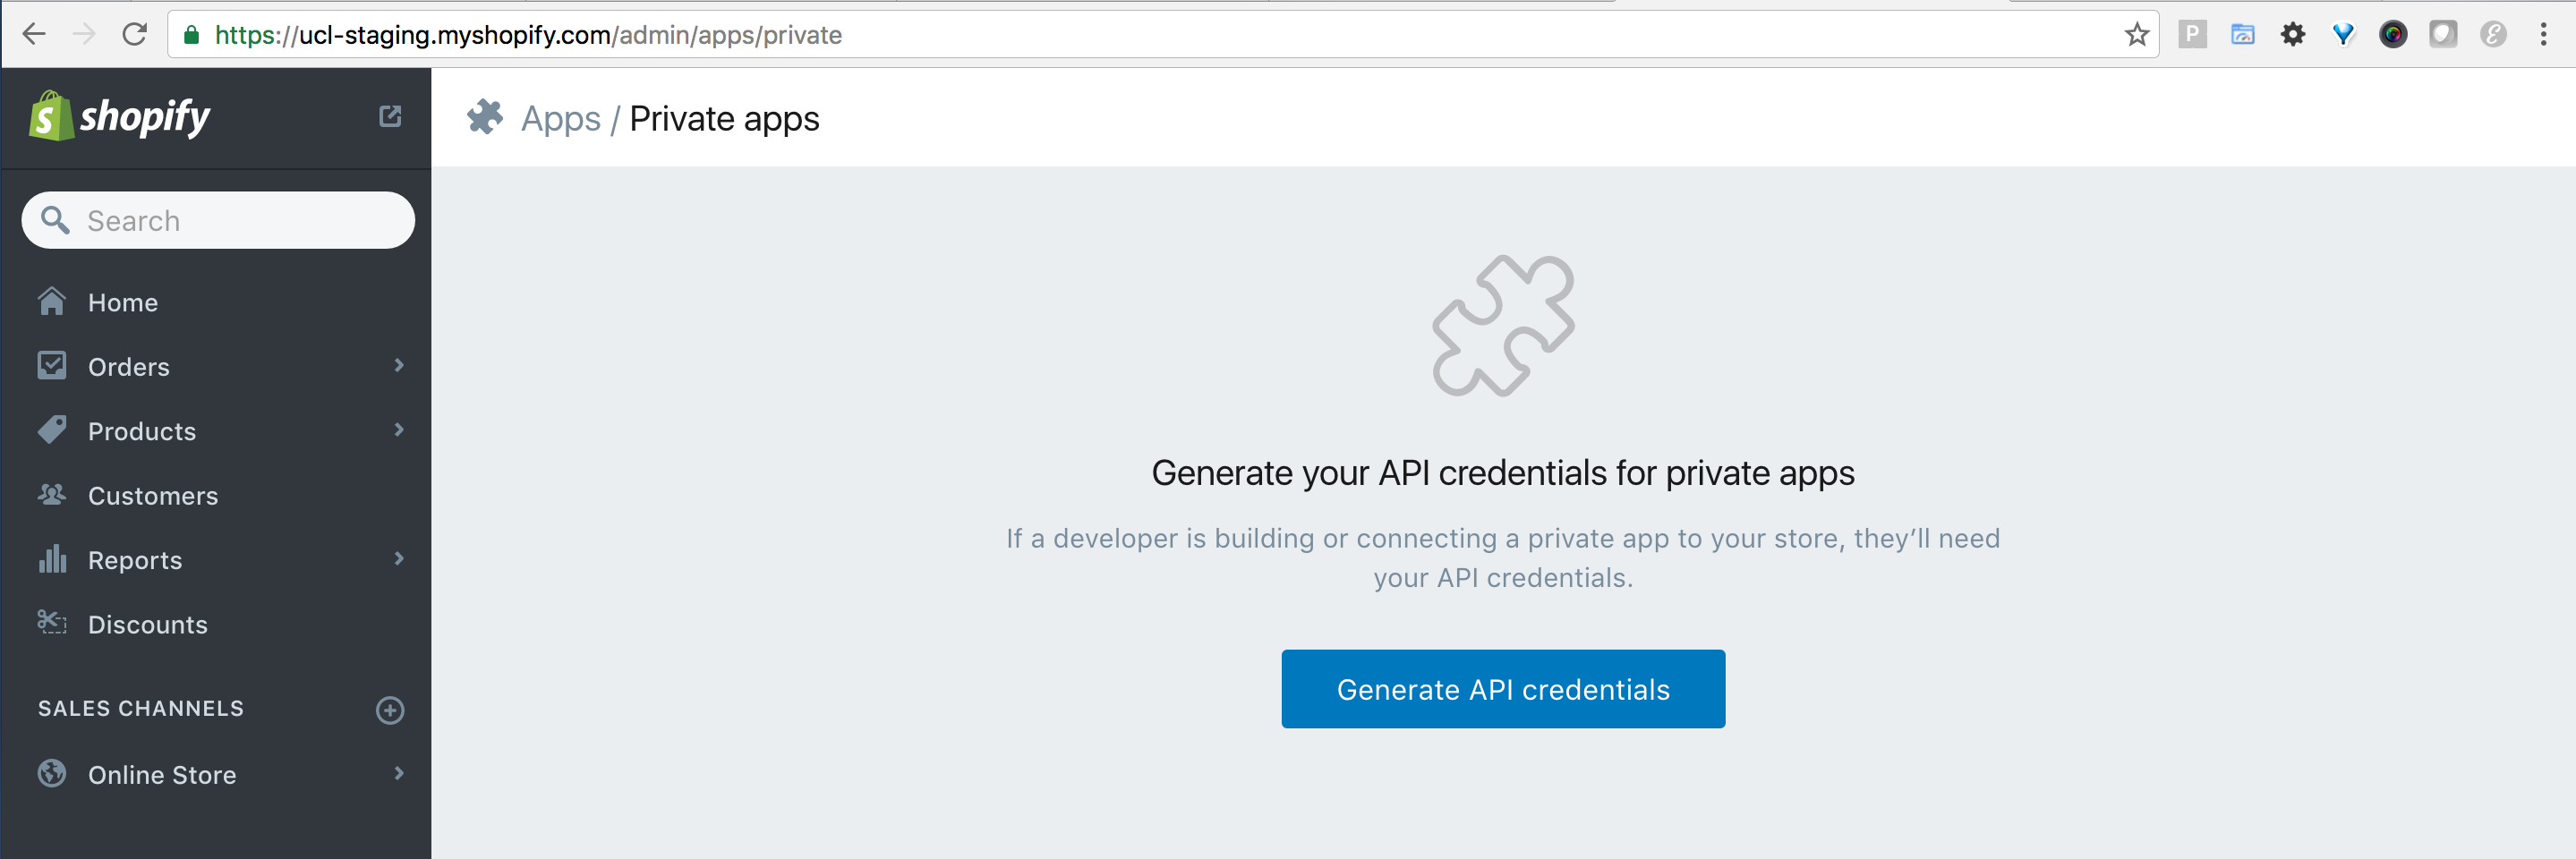
Task: Open the Discounts section
Action: coord(147,624)
